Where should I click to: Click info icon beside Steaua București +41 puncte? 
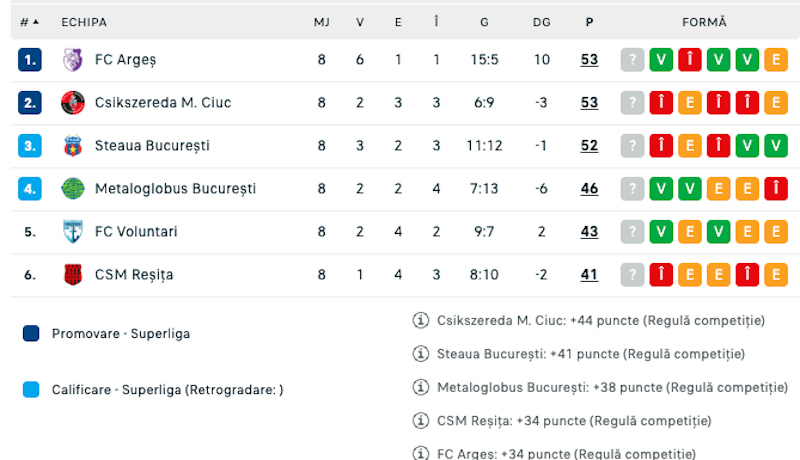[x=421, y=353]
